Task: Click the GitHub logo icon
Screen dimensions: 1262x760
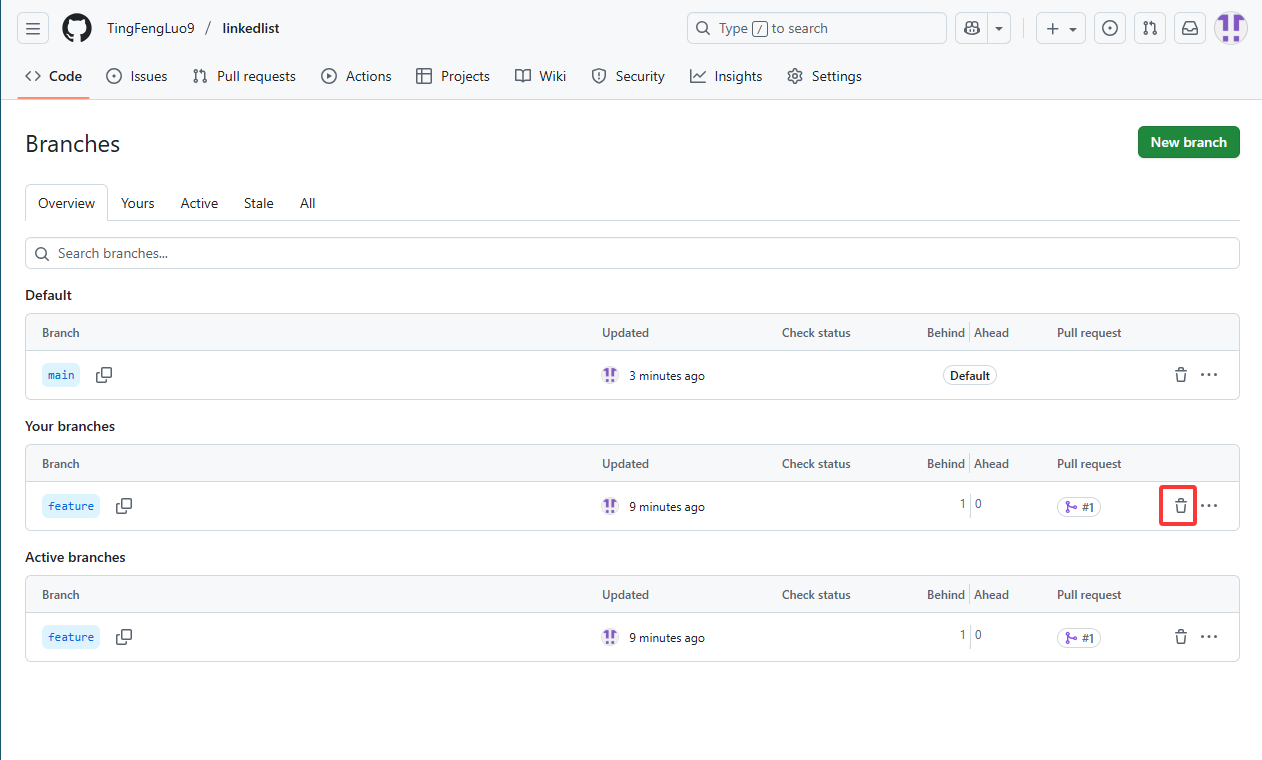Action: coord(77,29)
